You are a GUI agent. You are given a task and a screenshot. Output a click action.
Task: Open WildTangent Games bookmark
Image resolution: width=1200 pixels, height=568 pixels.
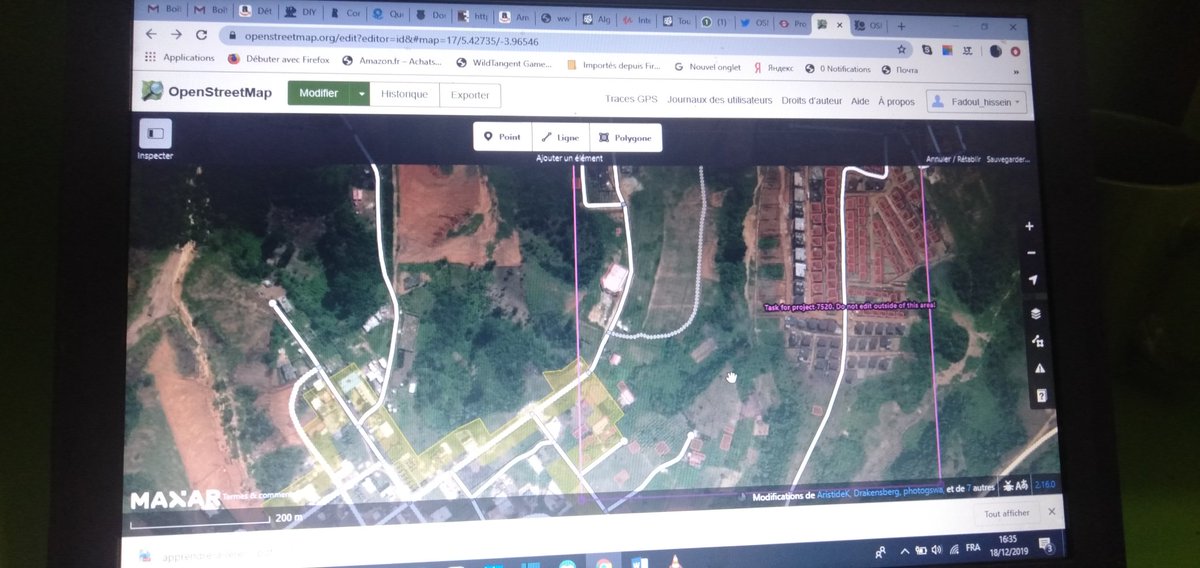click(x=503, y=63)
